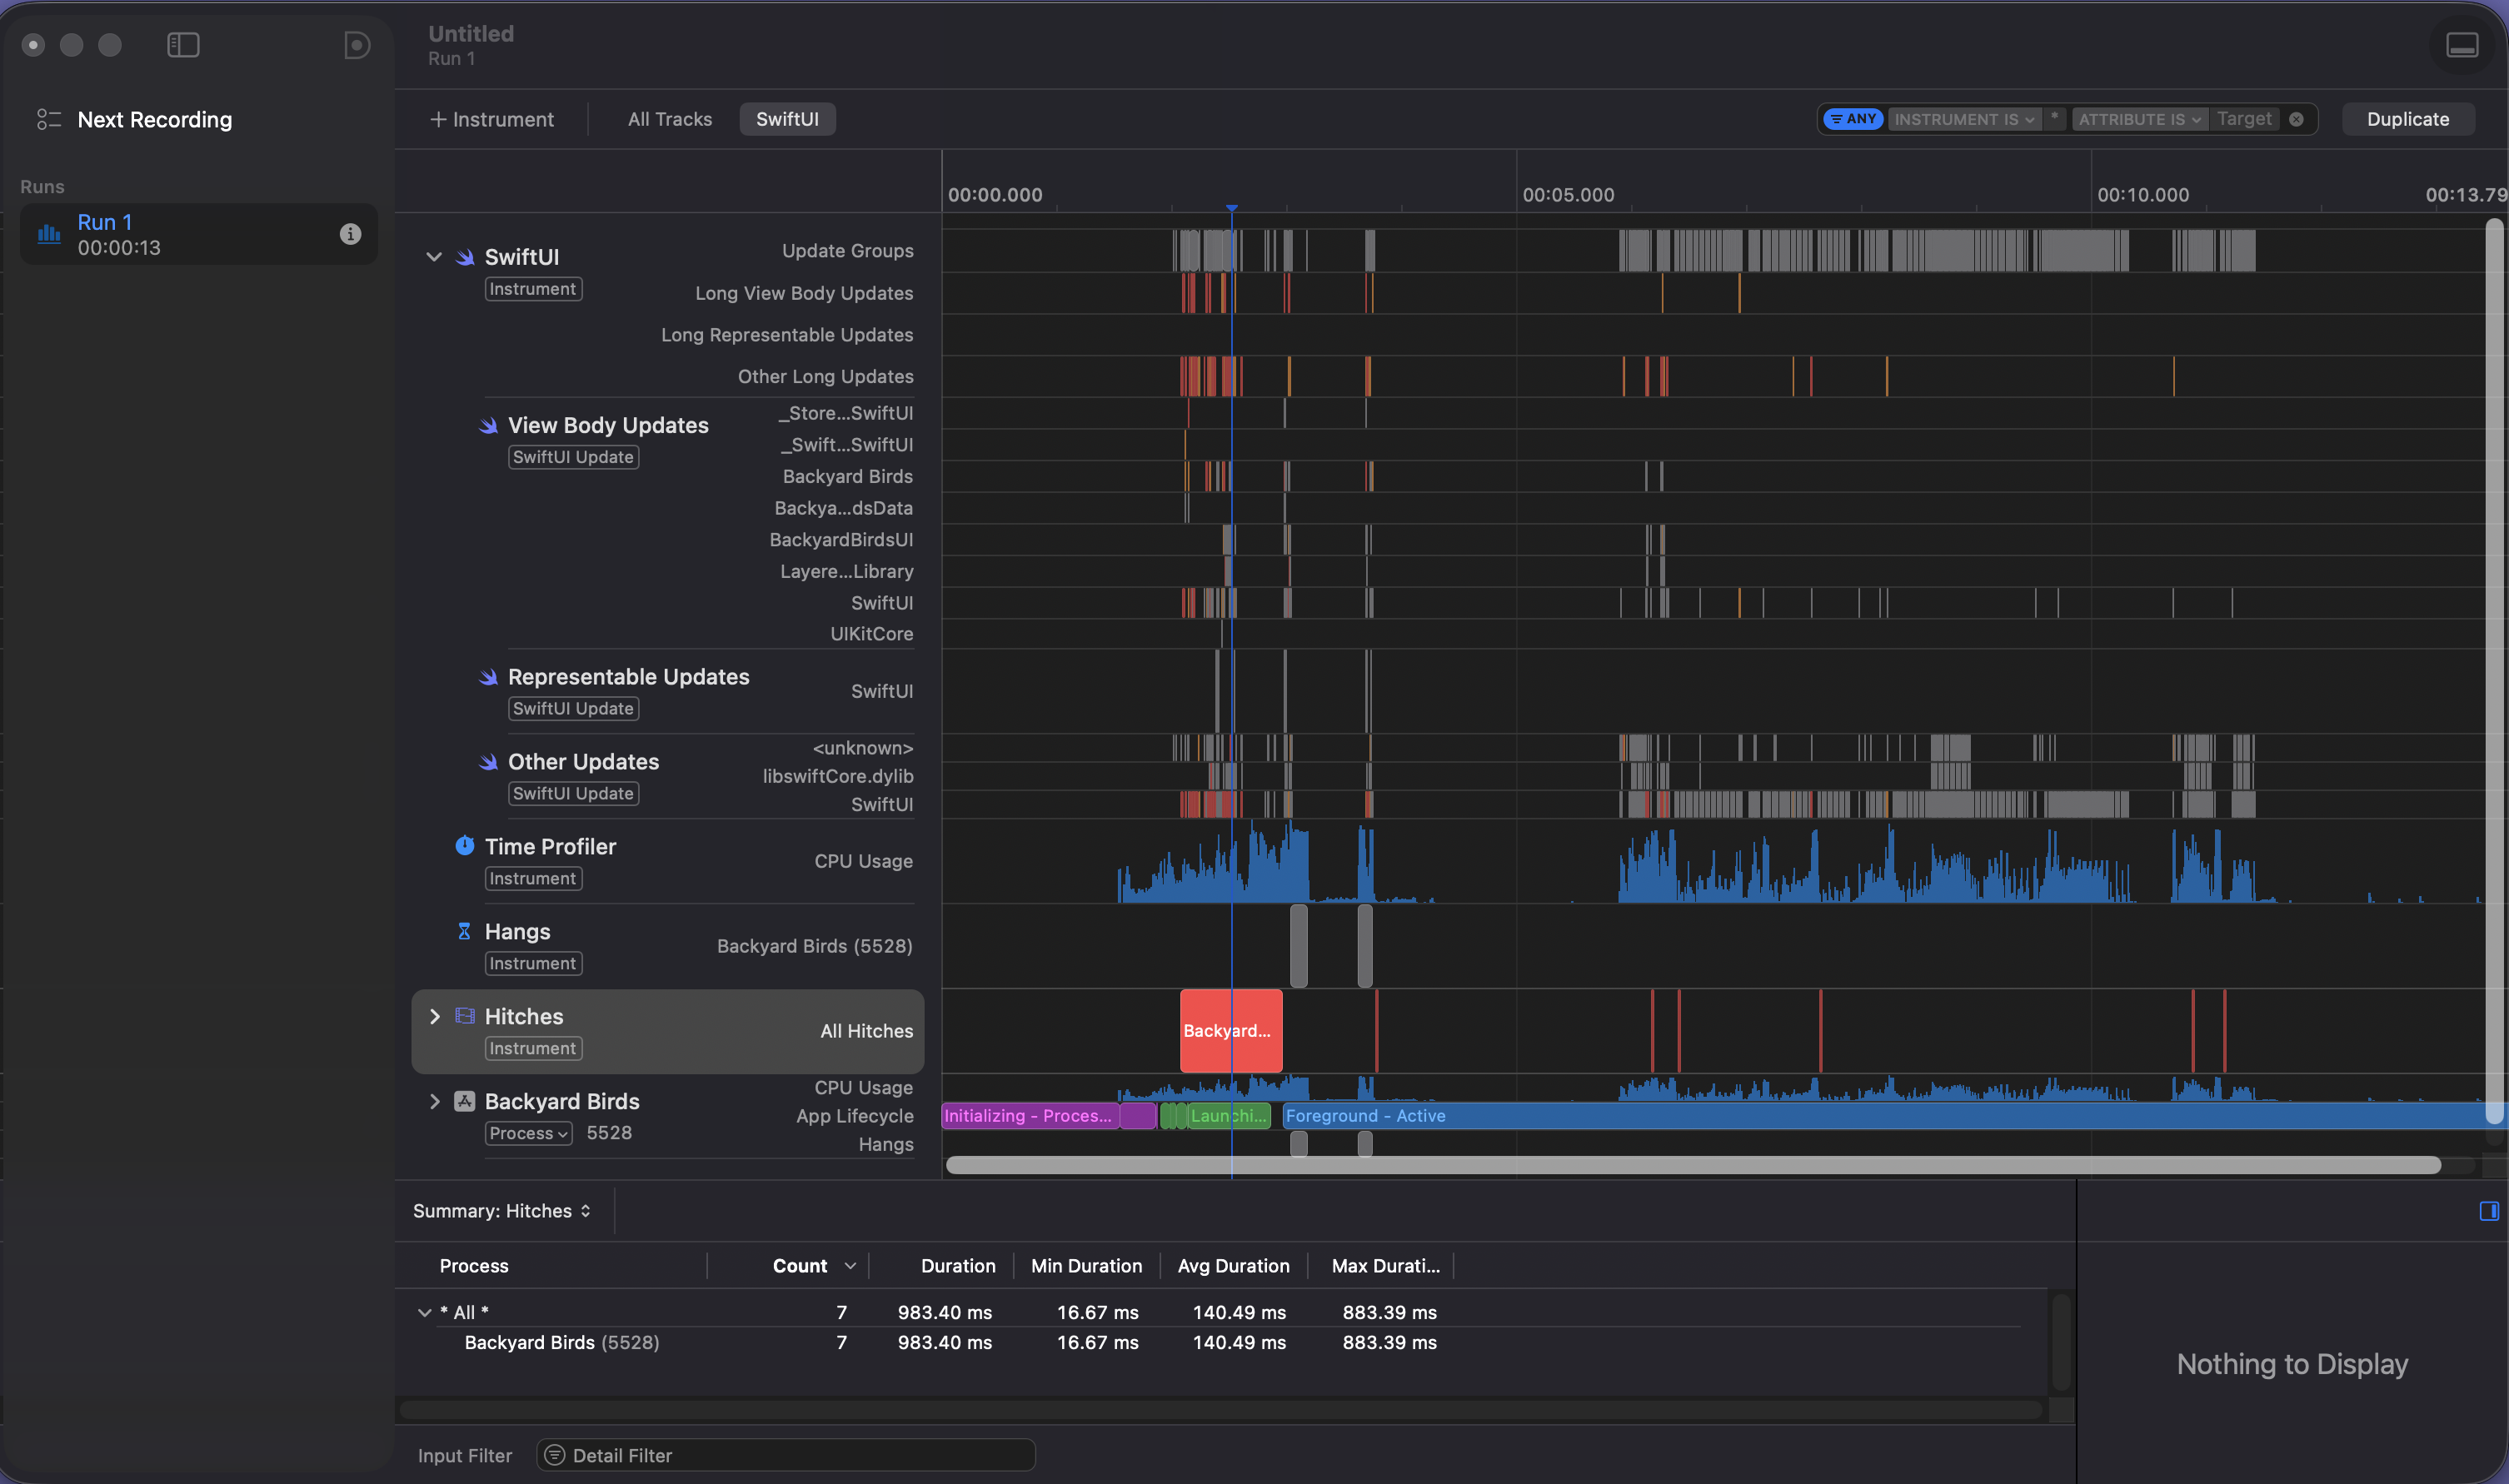Image resolution: width=2509 pixels, height=1484 pixels.
Task: Click the Next Recording list icon
Action: [x=48, y=119]
